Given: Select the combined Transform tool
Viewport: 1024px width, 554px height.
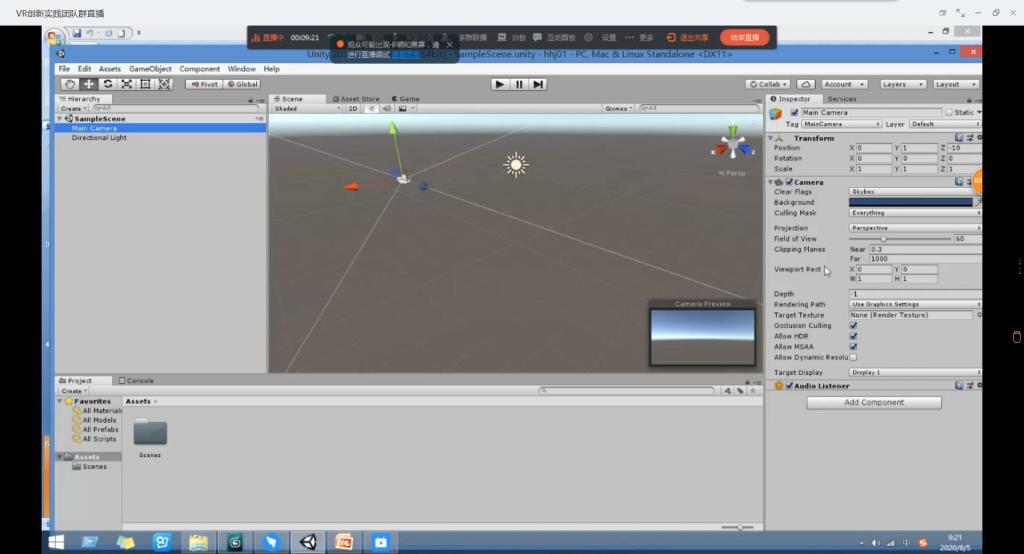Looking at the screenshot, I should (165, 84).
